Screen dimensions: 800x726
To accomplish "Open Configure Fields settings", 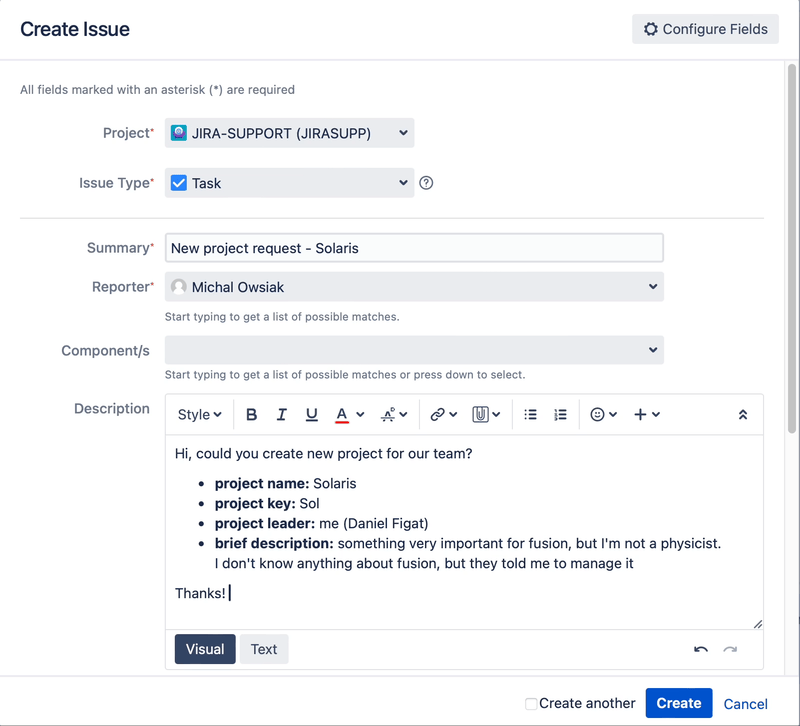I will (705, 29).
